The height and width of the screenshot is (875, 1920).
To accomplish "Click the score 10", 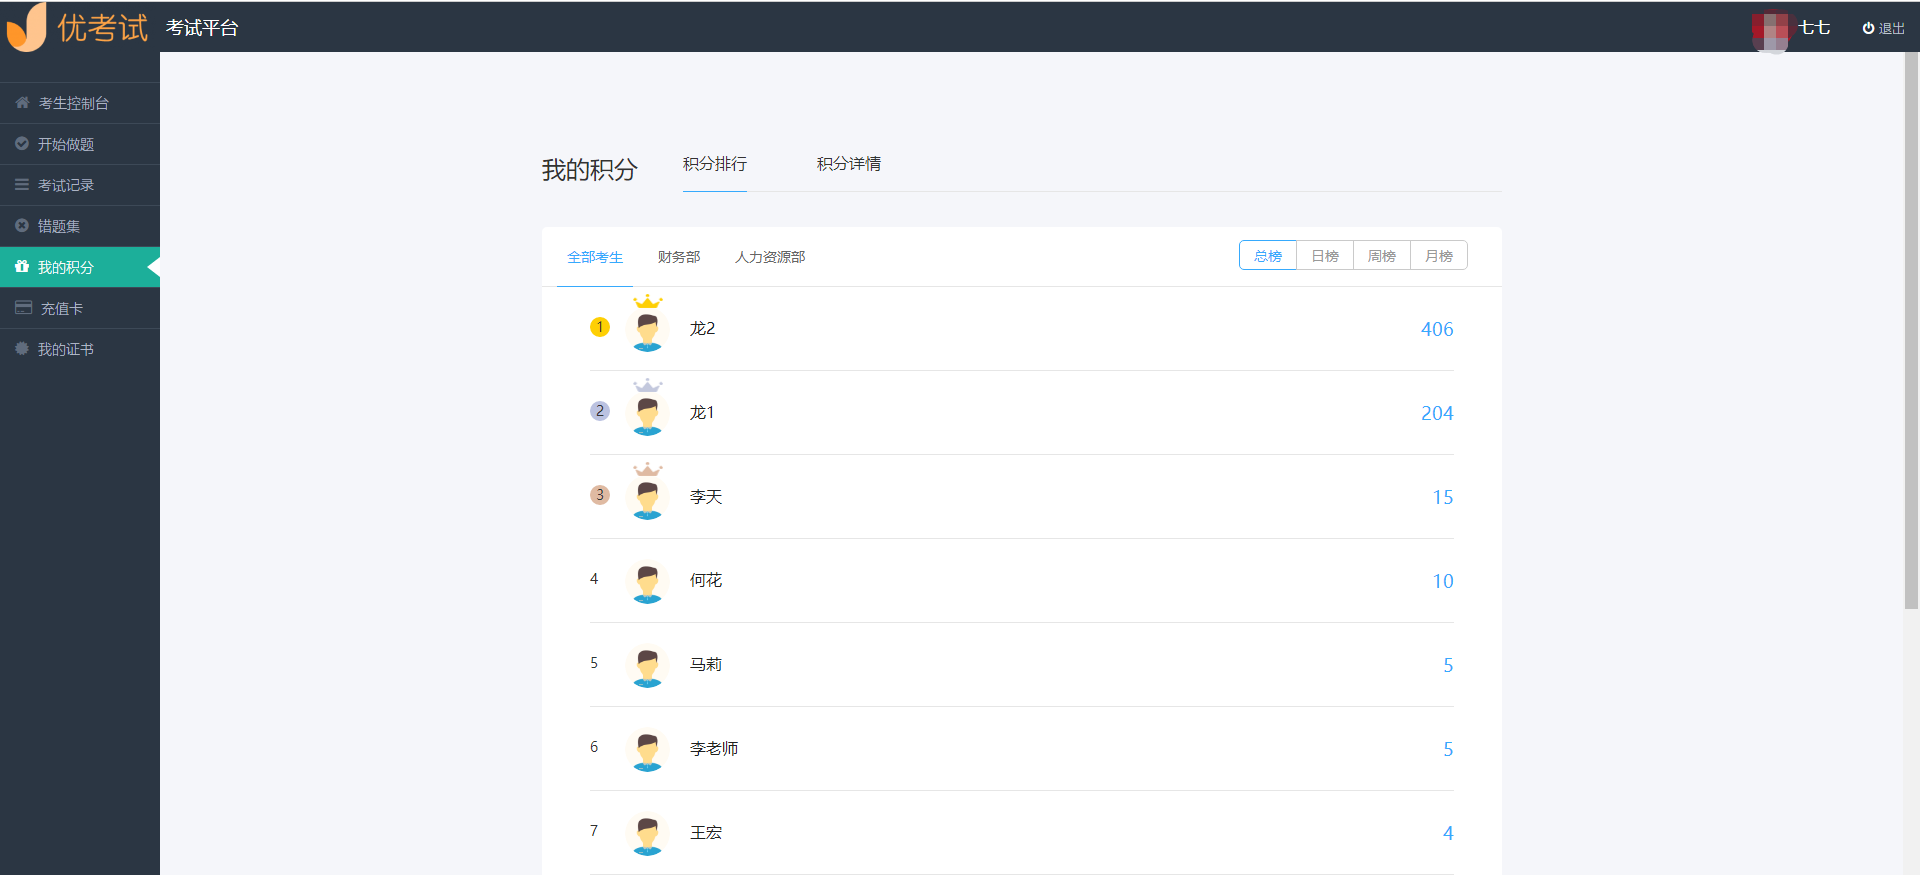I will pyautogui.click(x=1443, y=581).
